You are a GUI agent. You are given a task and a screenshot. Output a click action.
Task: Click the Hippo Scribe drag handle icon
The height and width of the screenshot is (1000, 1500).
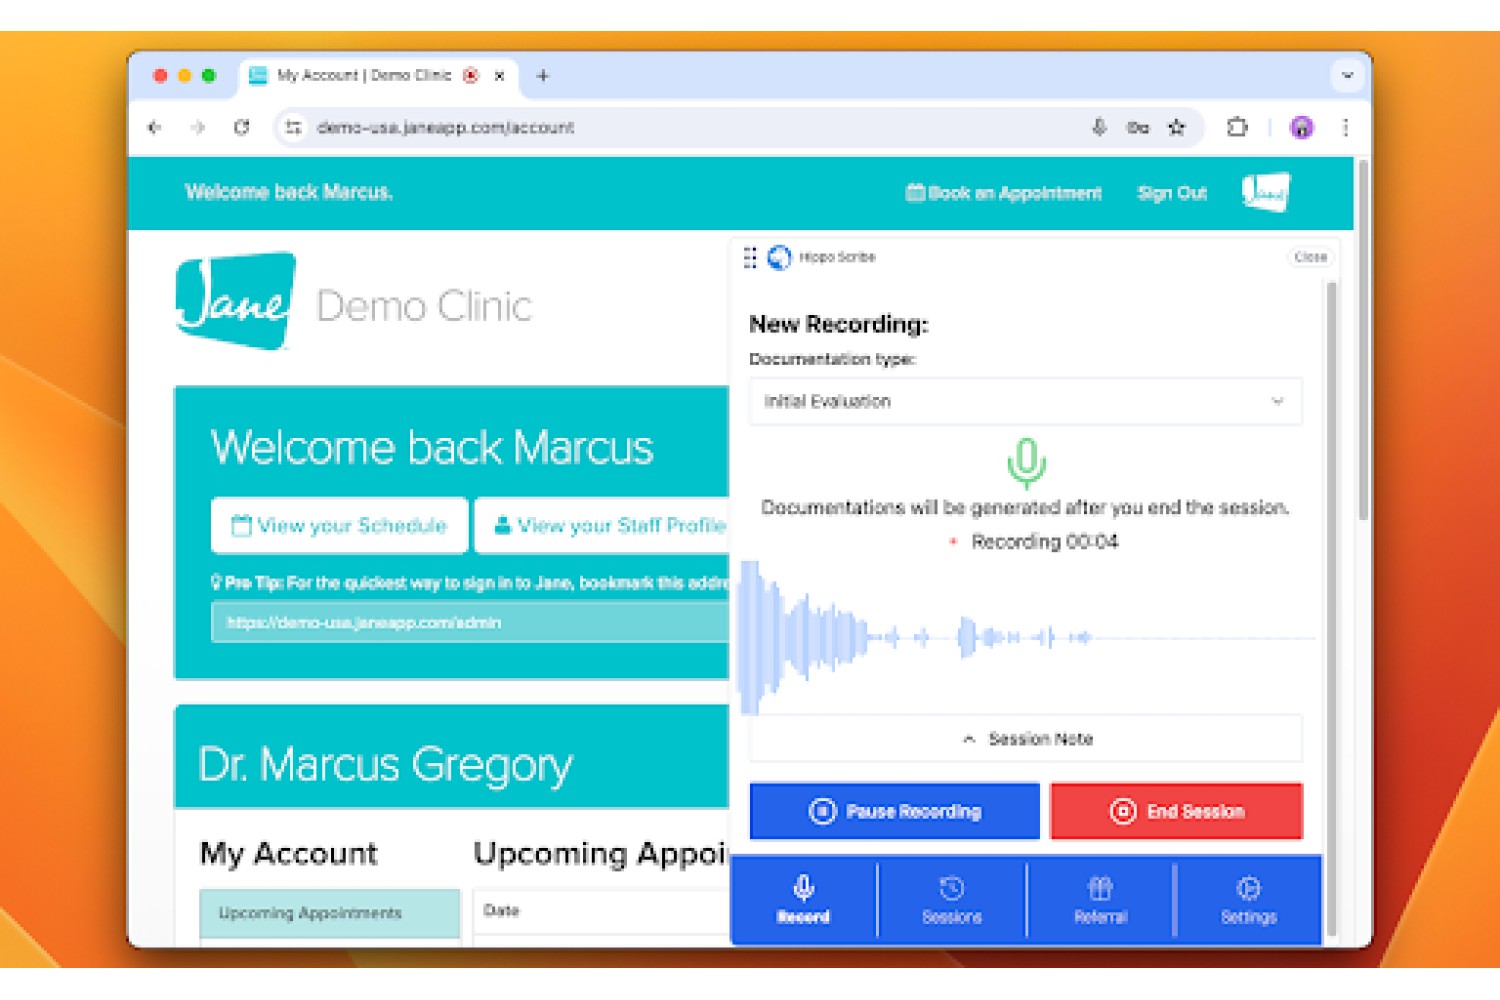[750, 258]
